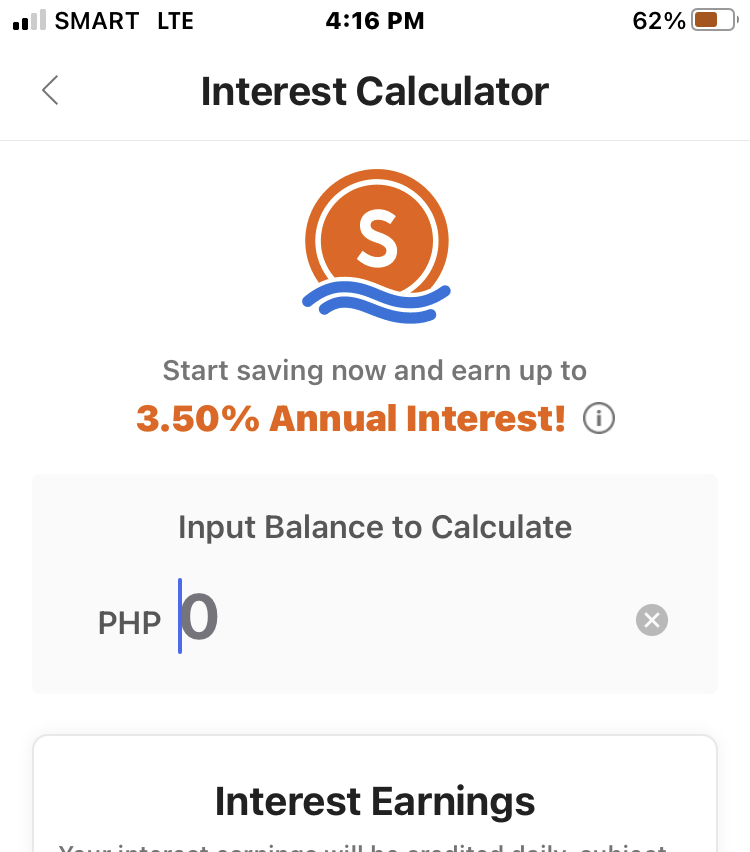Tap the Start saving now text line

[375, 371]
